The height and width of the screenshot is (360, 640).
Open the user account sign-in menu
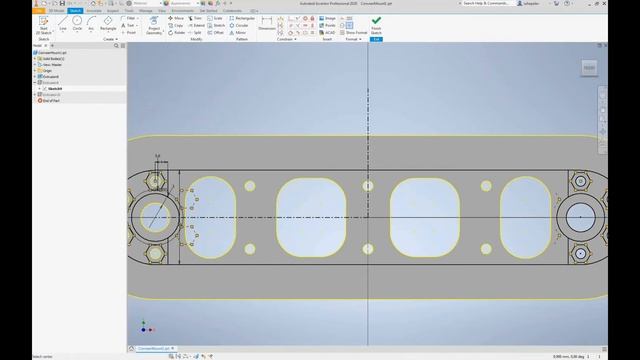(x=529, y=3)
